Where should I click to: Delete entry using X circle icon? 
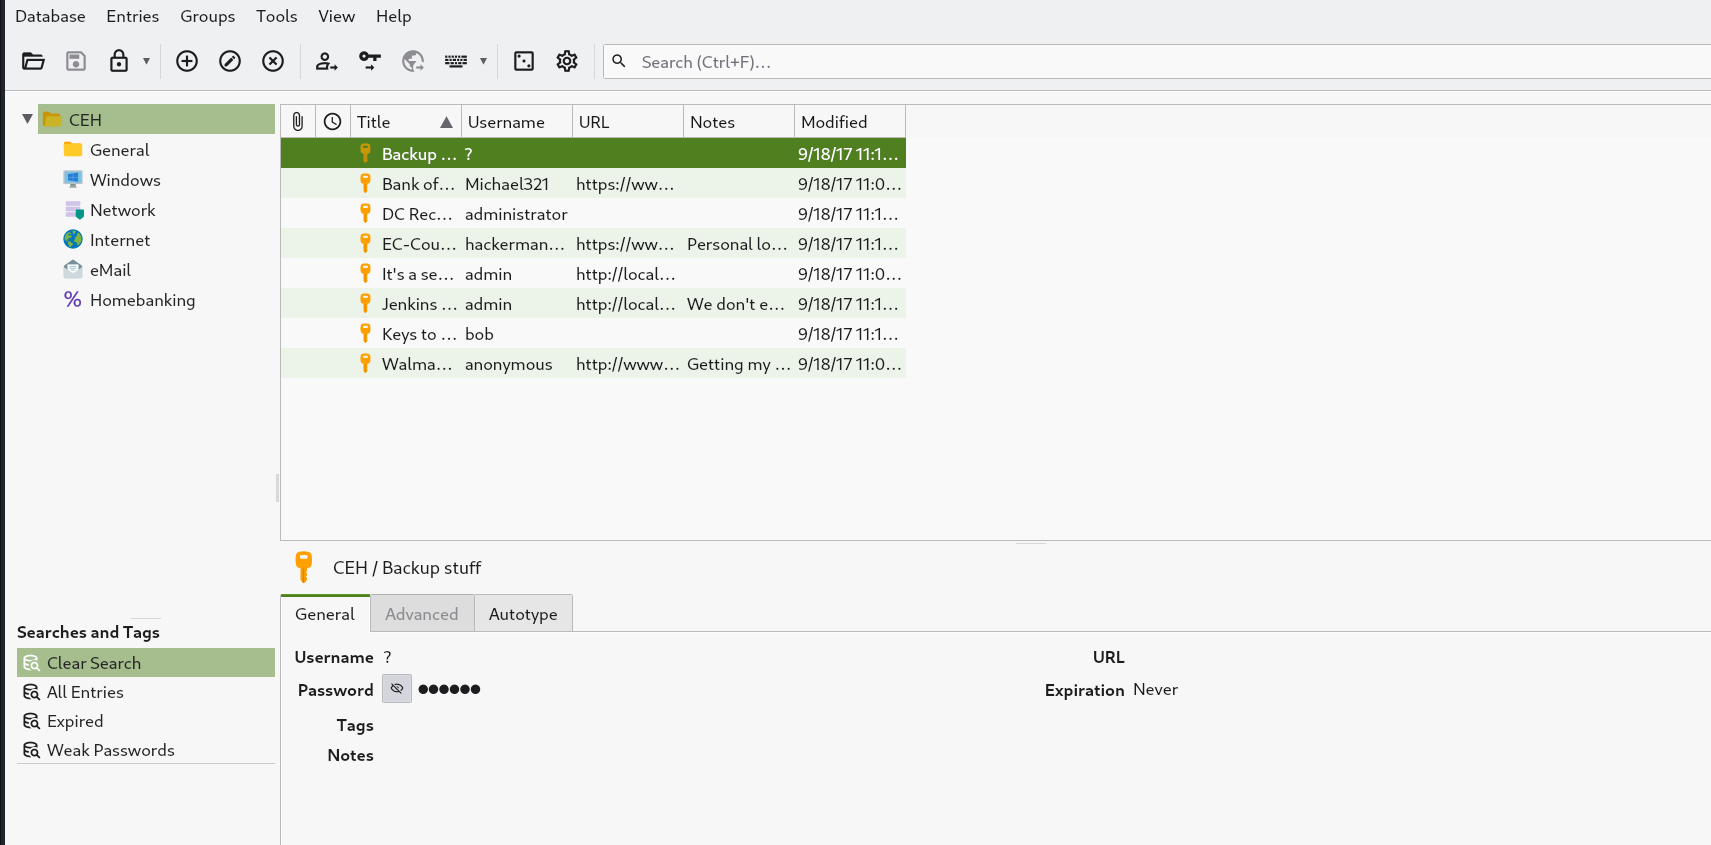(x=273, y=61)
